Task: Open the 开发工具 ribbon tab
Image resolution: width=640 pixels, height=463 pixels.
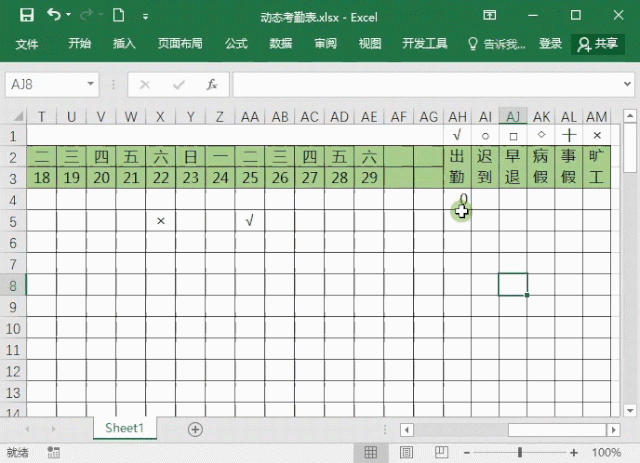Action: tap(425, 43)
